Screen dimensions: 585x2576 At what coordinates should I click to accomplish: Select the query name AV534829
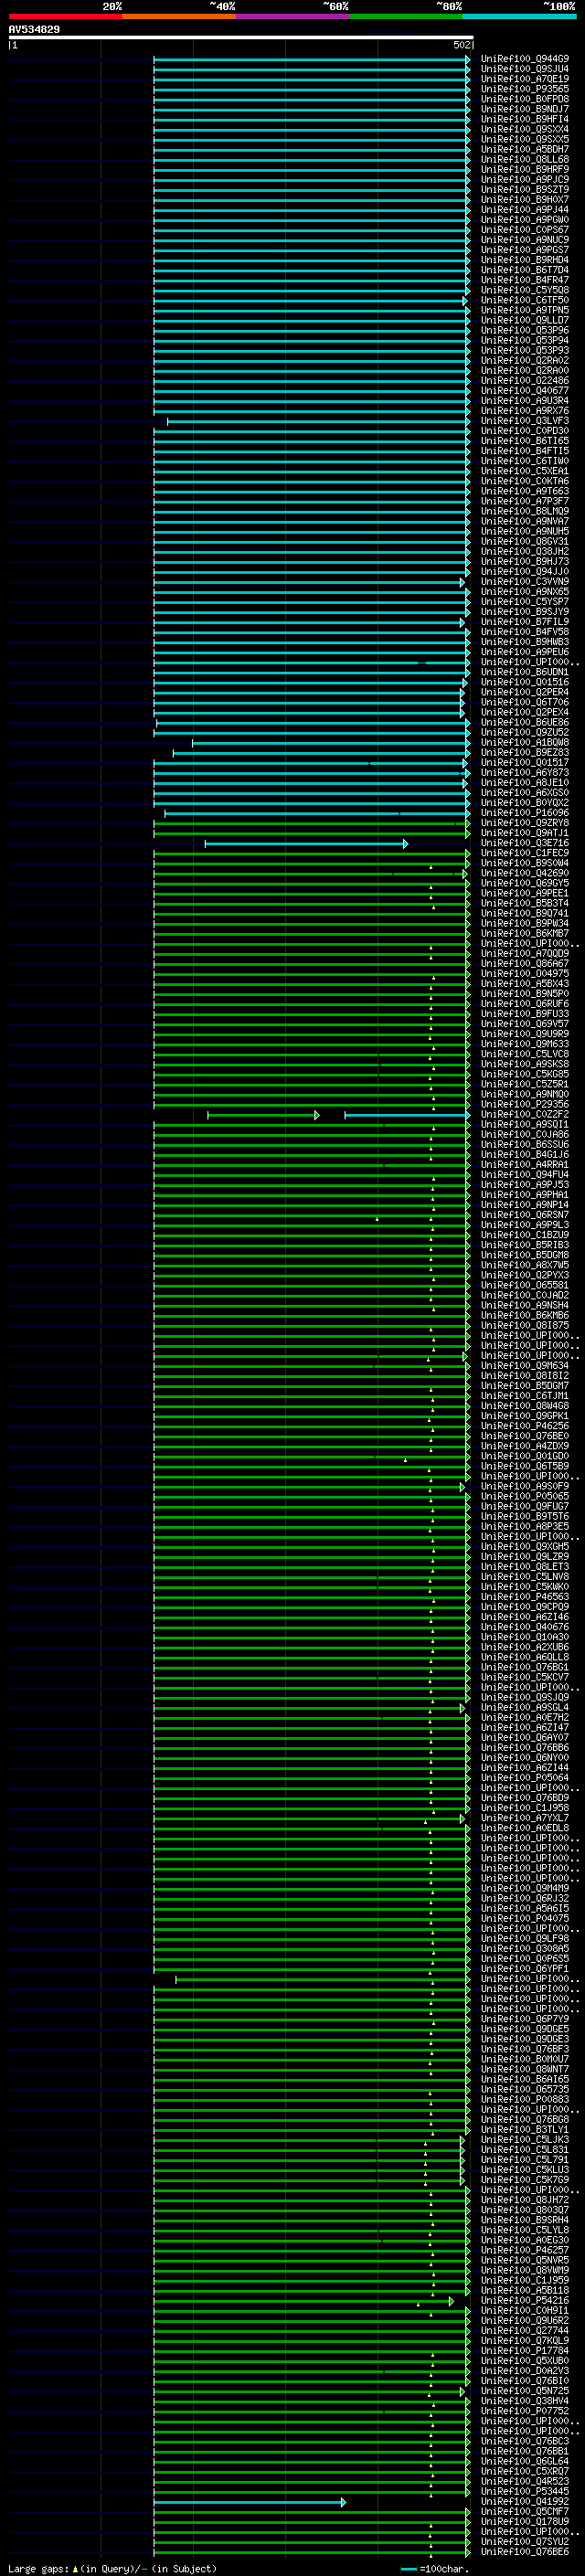34,30
